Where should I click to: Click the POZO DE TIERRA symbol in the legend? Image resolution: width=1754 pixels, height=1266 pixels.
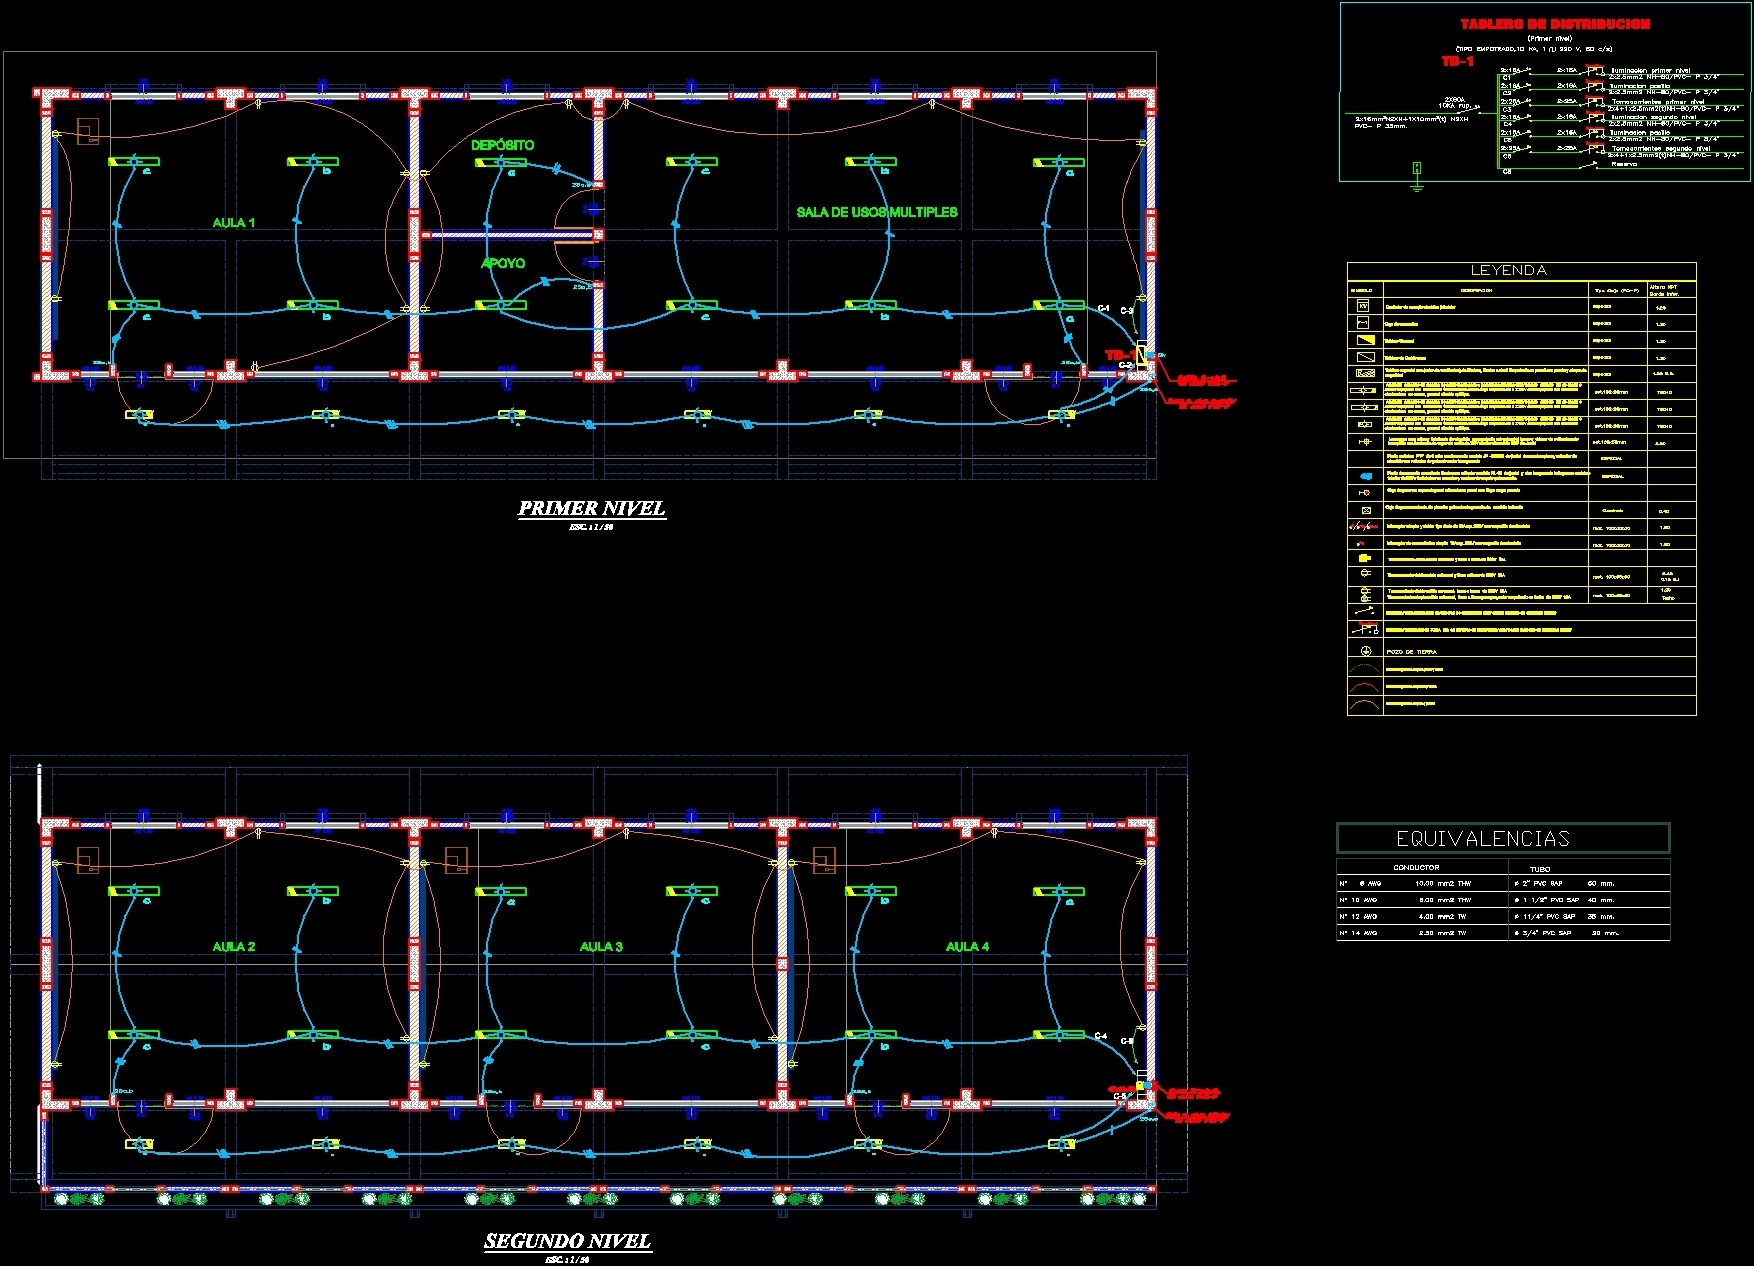pyautogui.click(x=1366, y=652)
